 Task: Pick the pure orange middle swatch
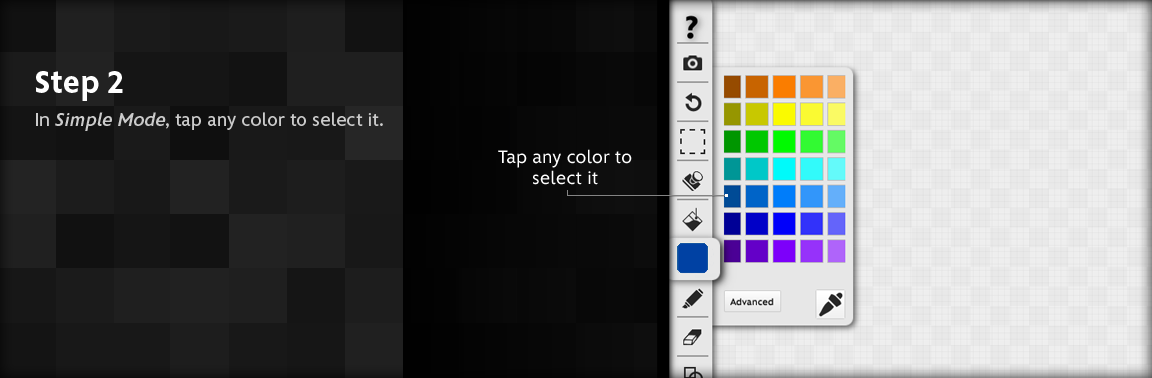(784, 87)
